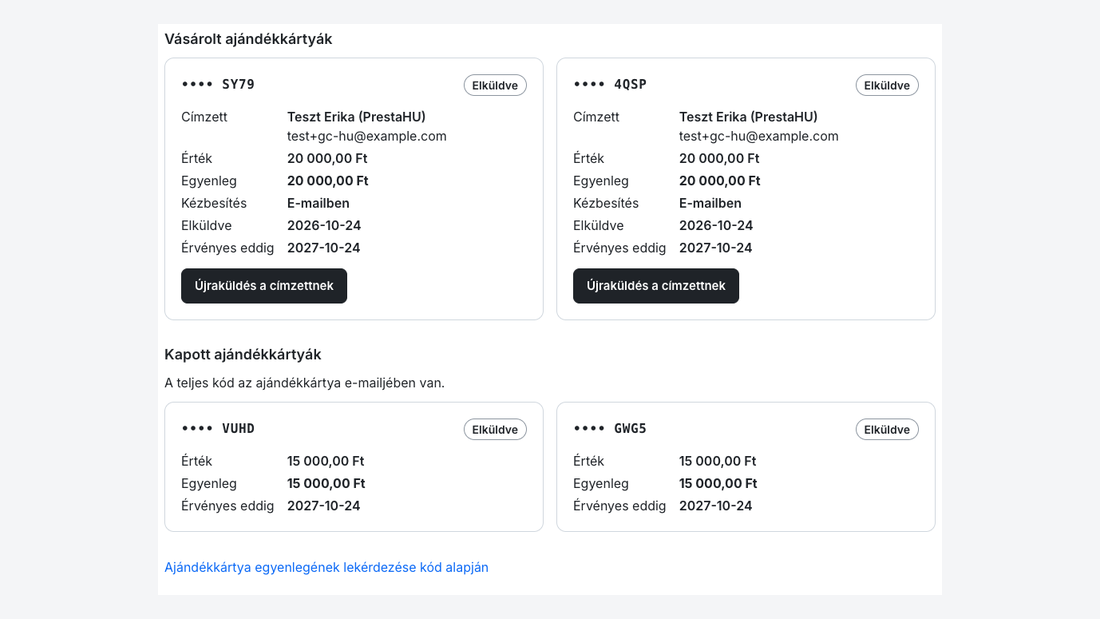Open the gift card balance lookup by code link
This screenshot has width=1100, height=619.
point(326,567)
